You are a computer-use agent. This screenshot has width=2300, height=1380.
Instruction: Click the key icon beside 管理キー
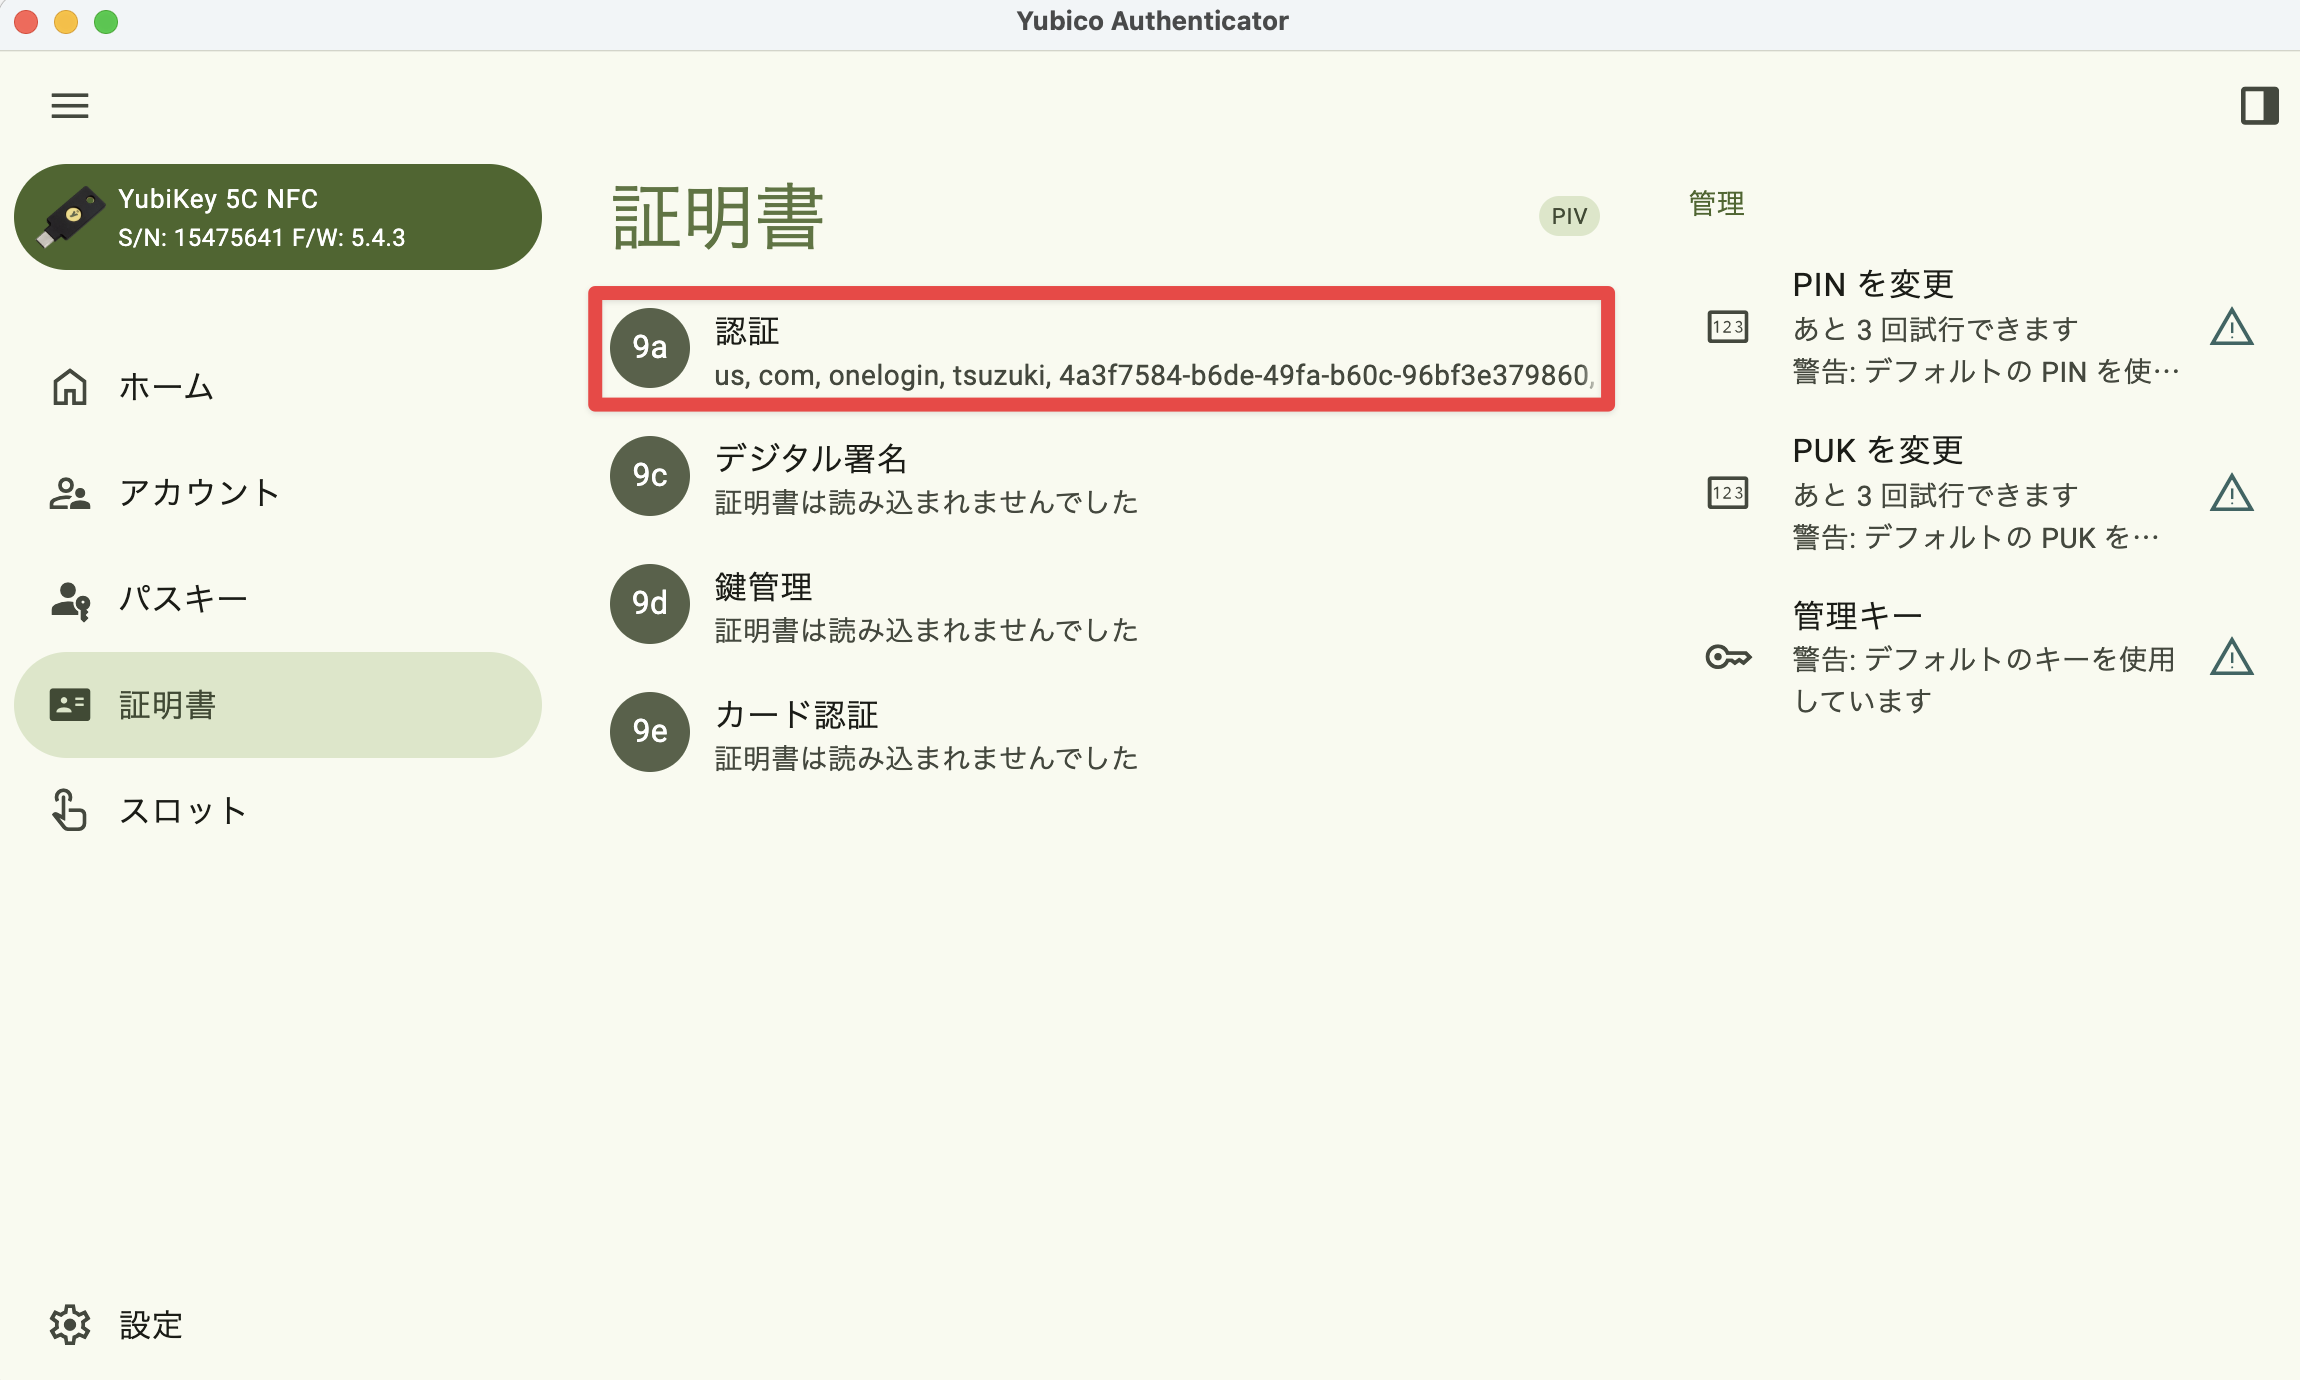coord(1727,657)
